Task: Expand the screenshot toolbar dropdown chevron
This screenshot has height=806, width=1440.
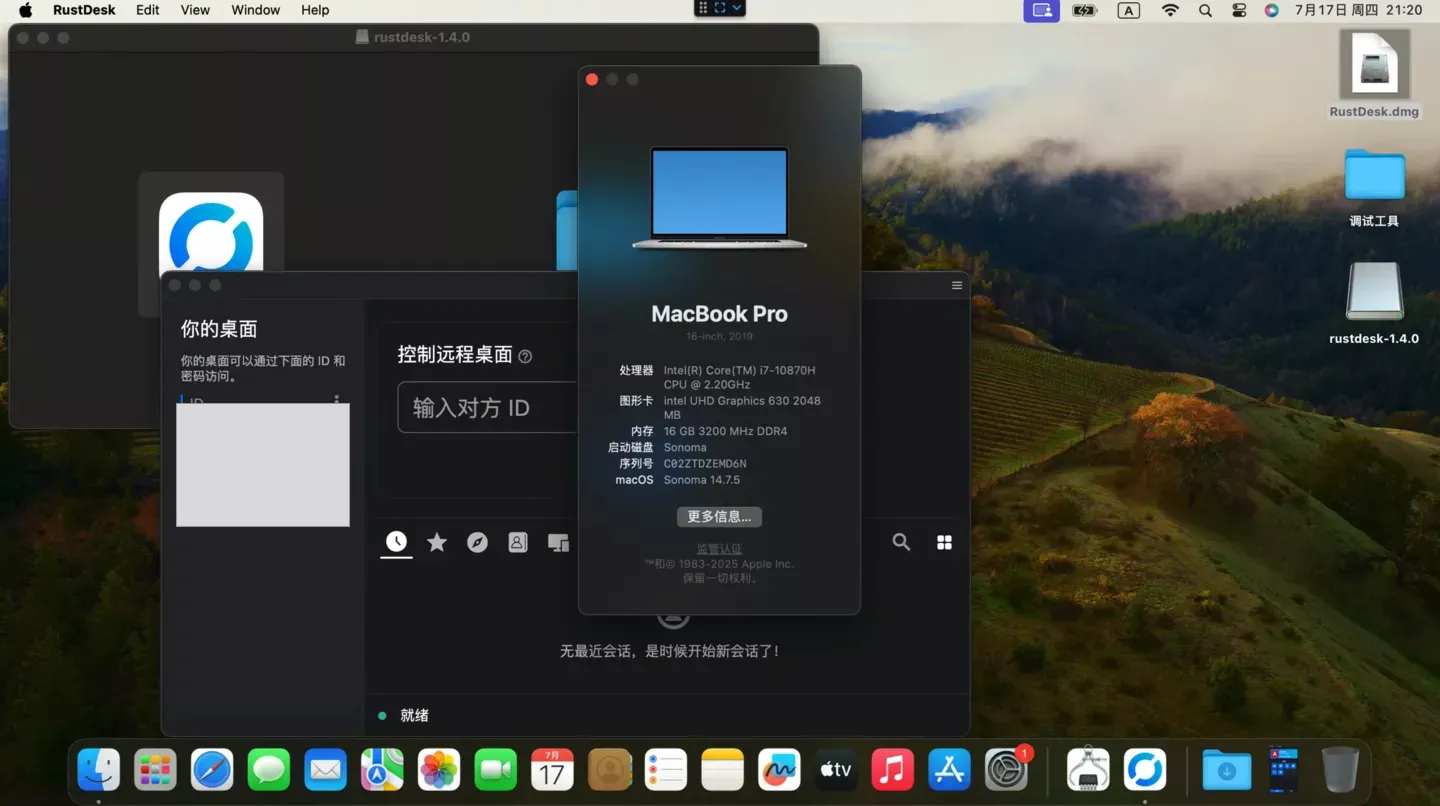Action: pyautogui.click(x=737, y=8)
